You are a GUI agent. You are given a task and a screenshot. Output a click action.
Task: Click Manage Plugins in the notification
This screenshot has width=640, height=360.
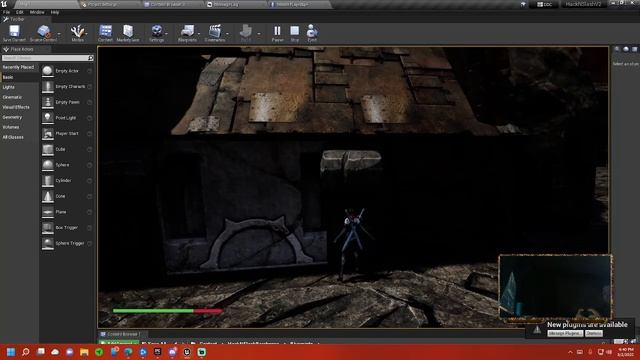(x=565, y=333)
